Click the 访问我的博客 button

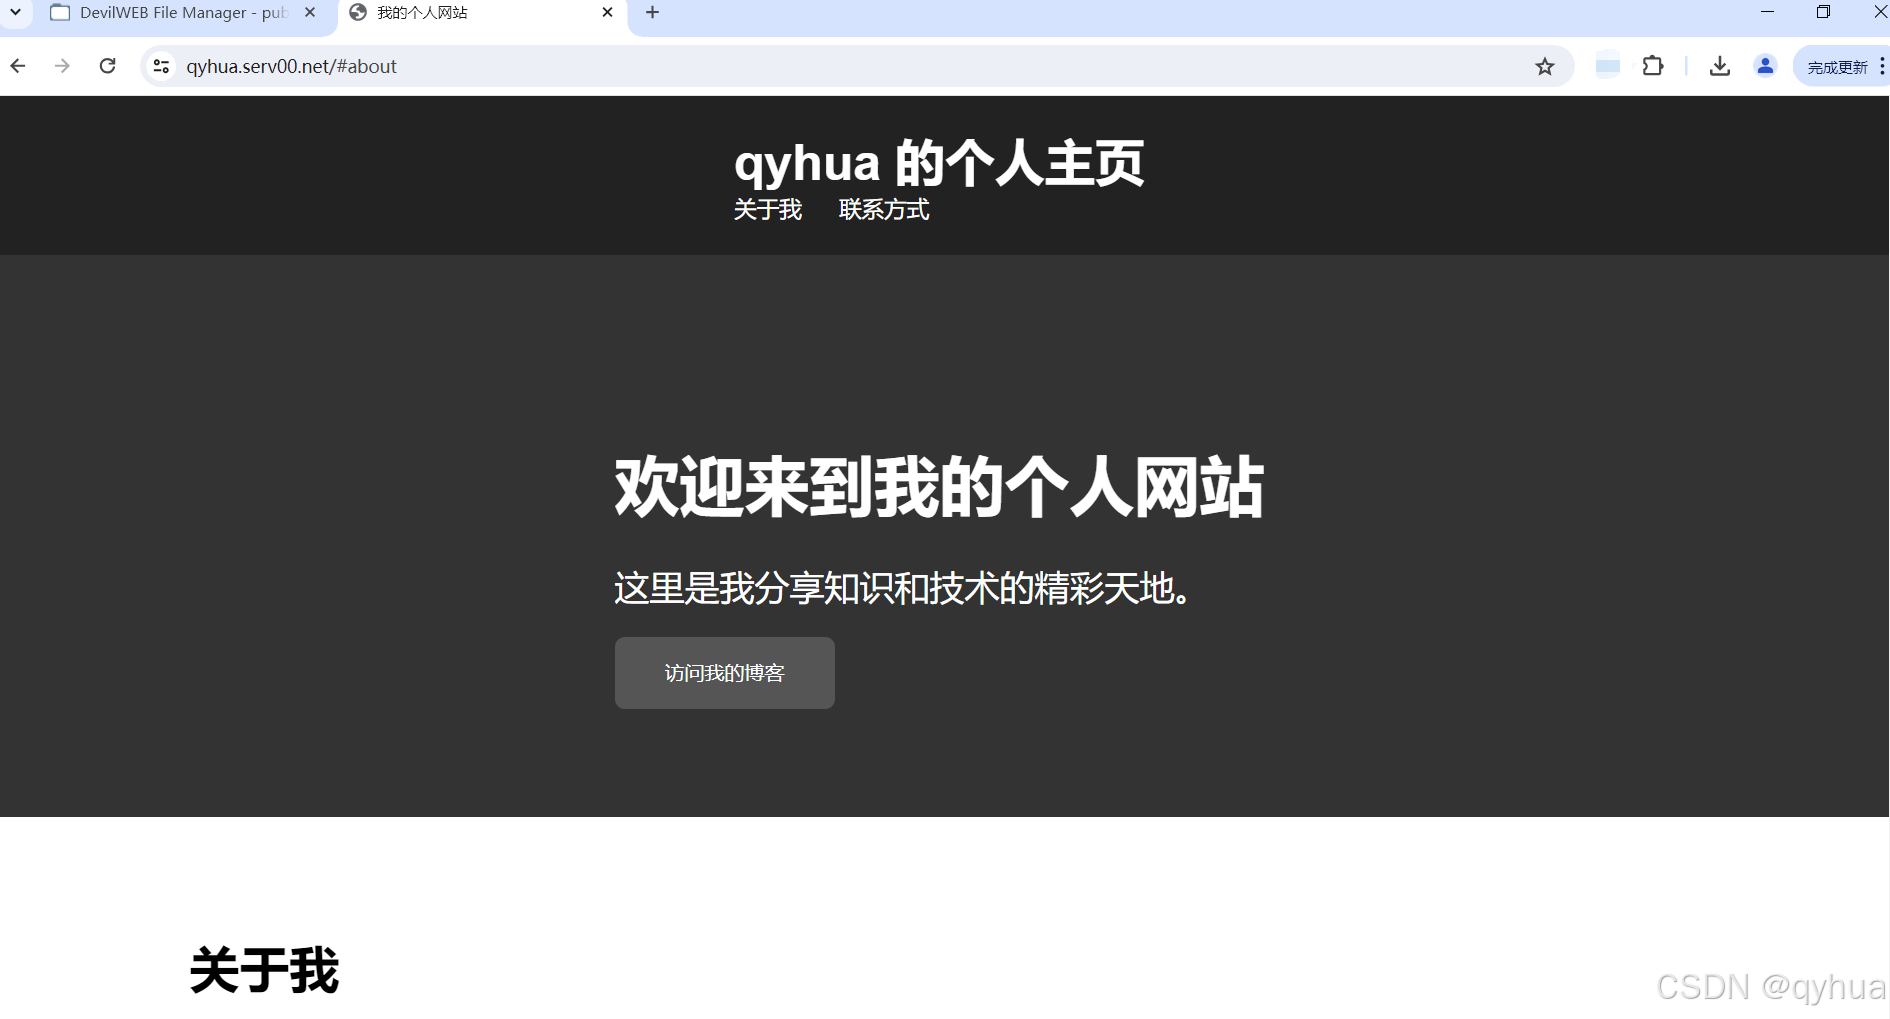click(x=724, y=672)
